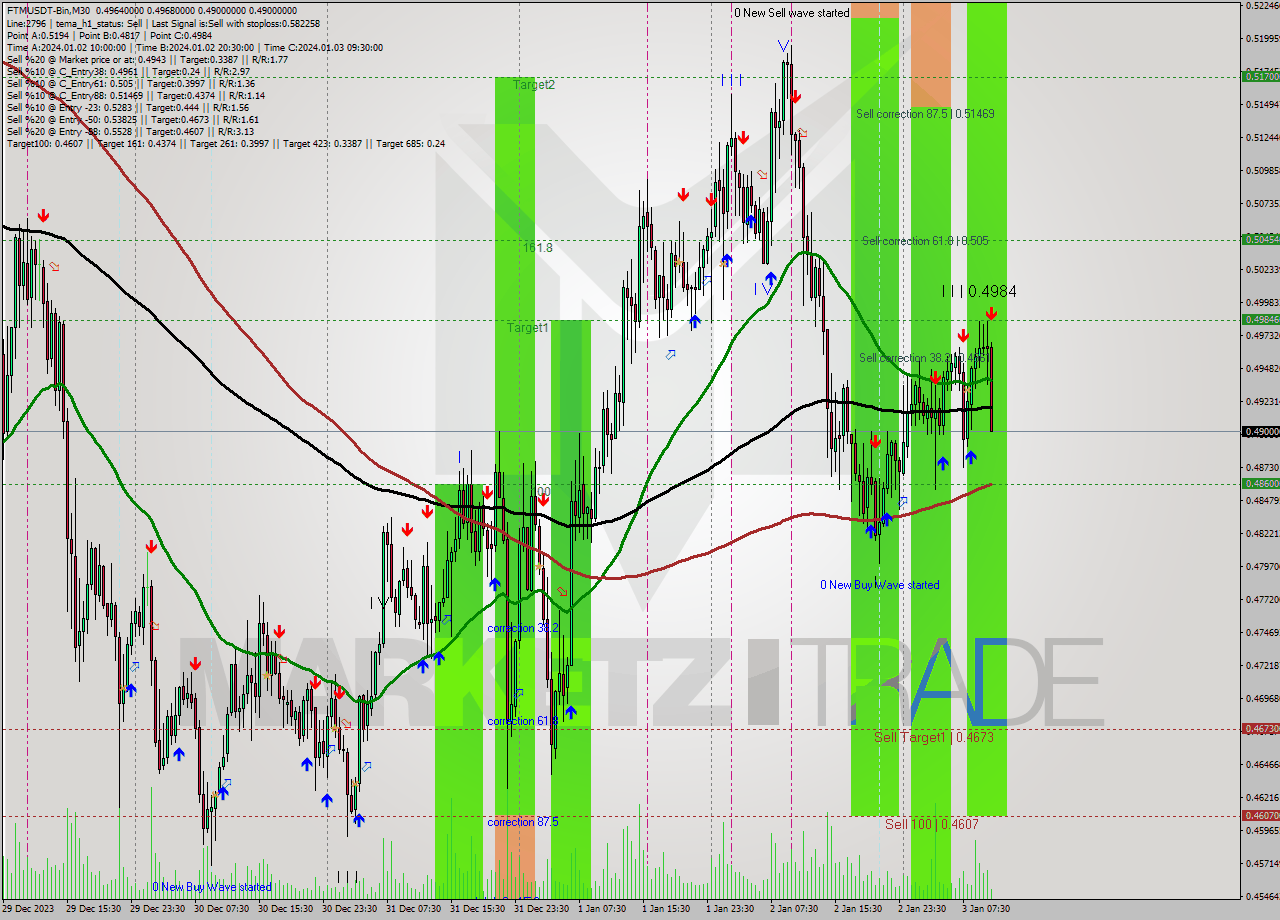This screenshot has height=920, width=1280.
Task: Select the 'Sell %20 @ Entry -88: 0.5528' line
Action: pyautogui.click(x=130, y=131)
